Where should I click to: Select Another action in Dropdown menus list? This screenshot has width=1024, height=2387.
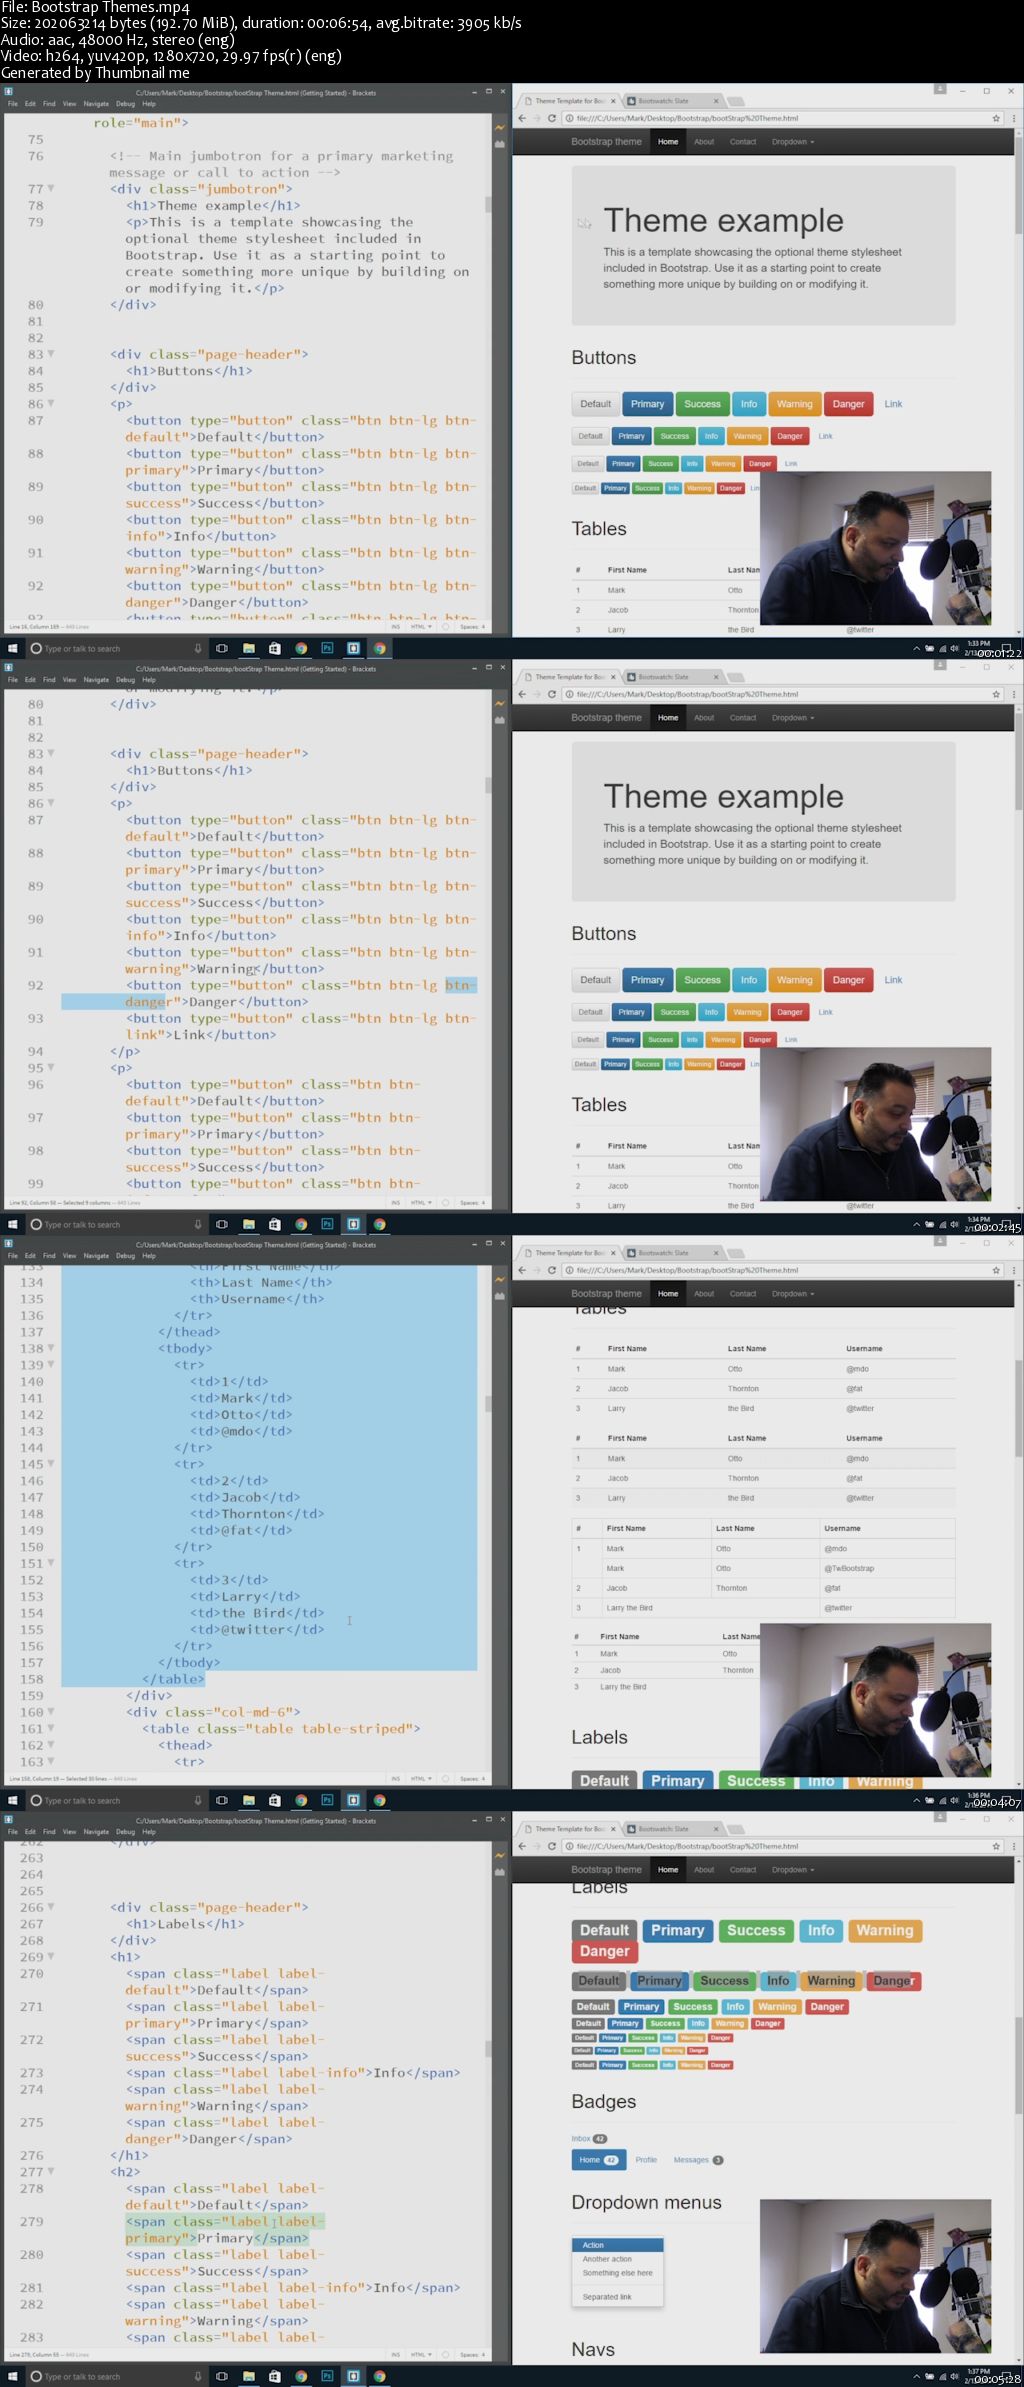[x=618, y=2259]
